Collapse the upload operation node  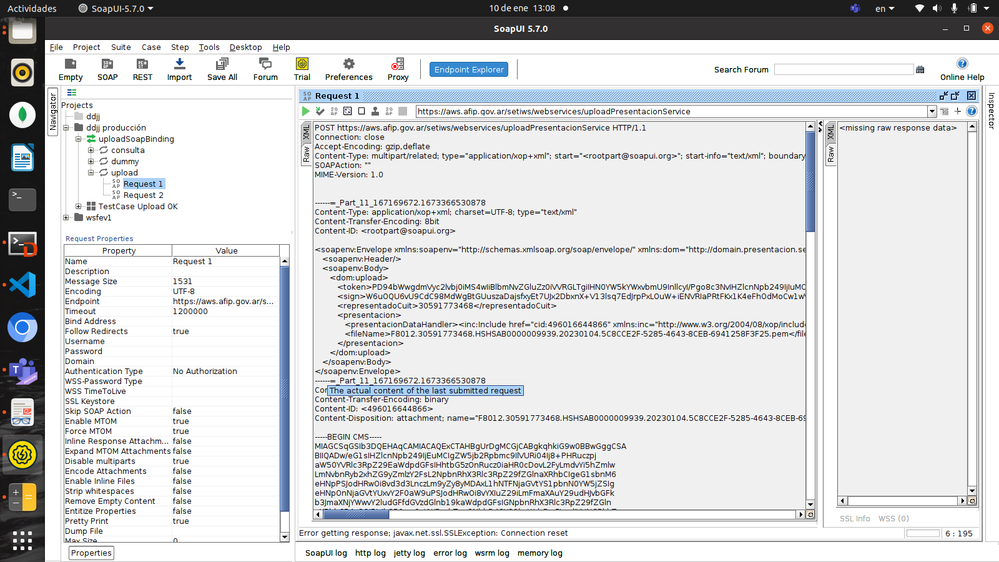click(91, 173)
